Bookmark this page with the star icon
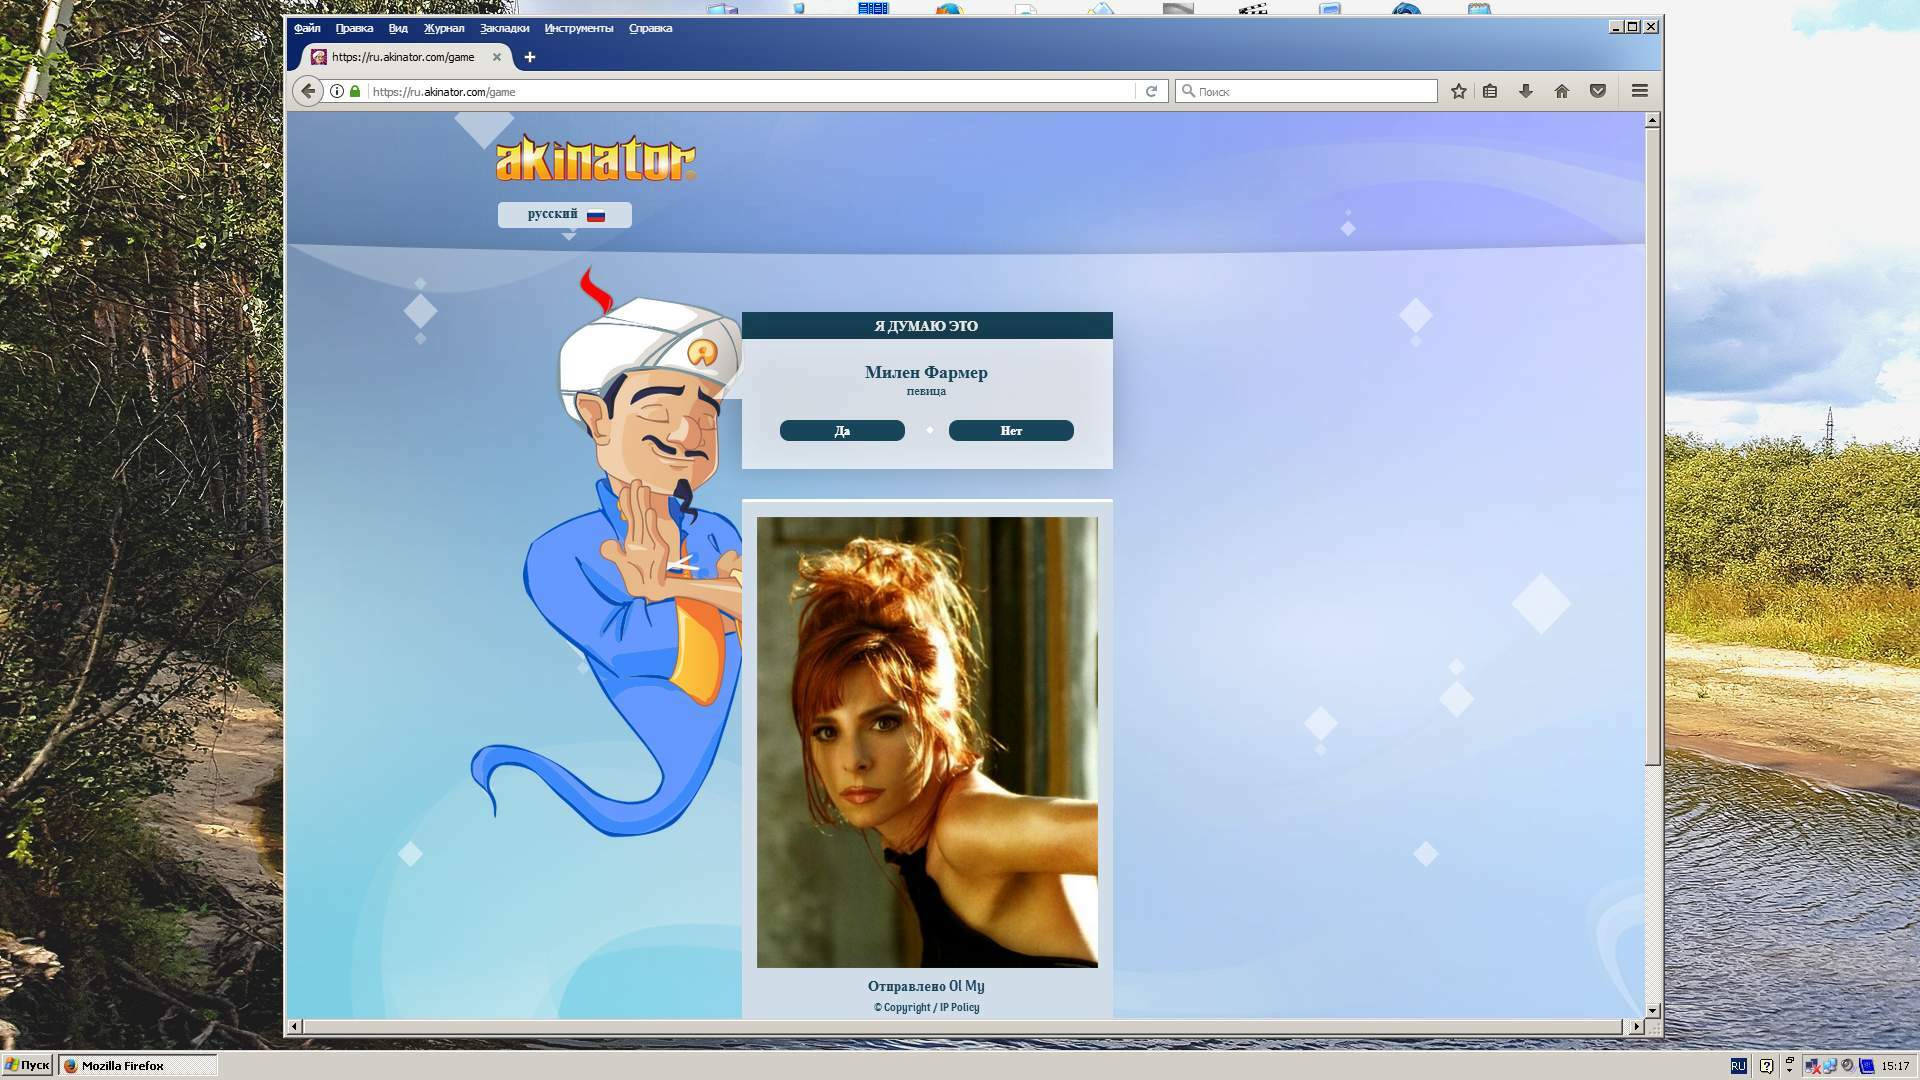The image size is (1920, 1080). tap(1459, 91)
